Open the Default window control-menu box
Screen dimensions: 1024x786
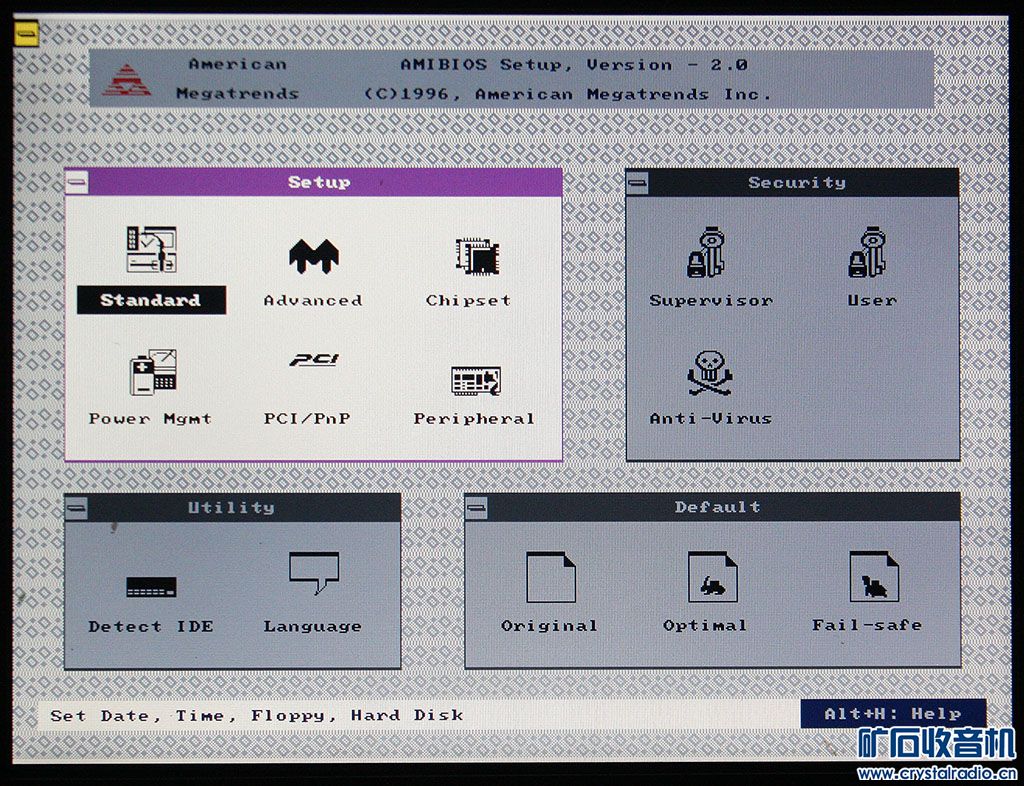(477, 507)
